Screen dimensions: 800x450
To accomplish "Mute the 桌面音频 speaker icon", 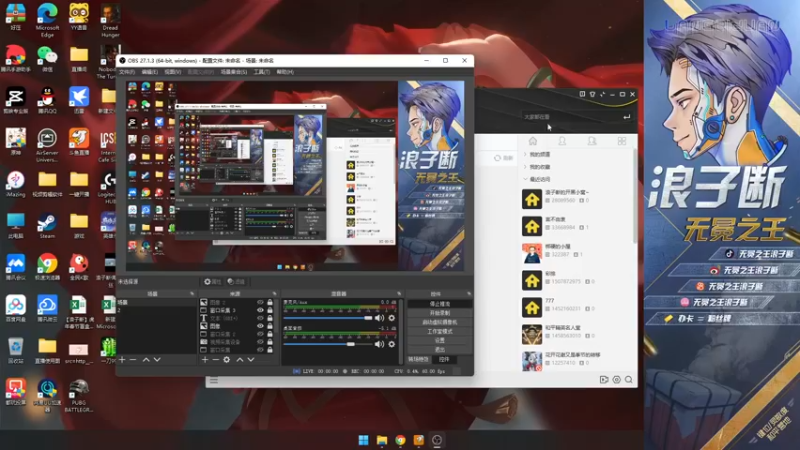I will click(379, 344).
